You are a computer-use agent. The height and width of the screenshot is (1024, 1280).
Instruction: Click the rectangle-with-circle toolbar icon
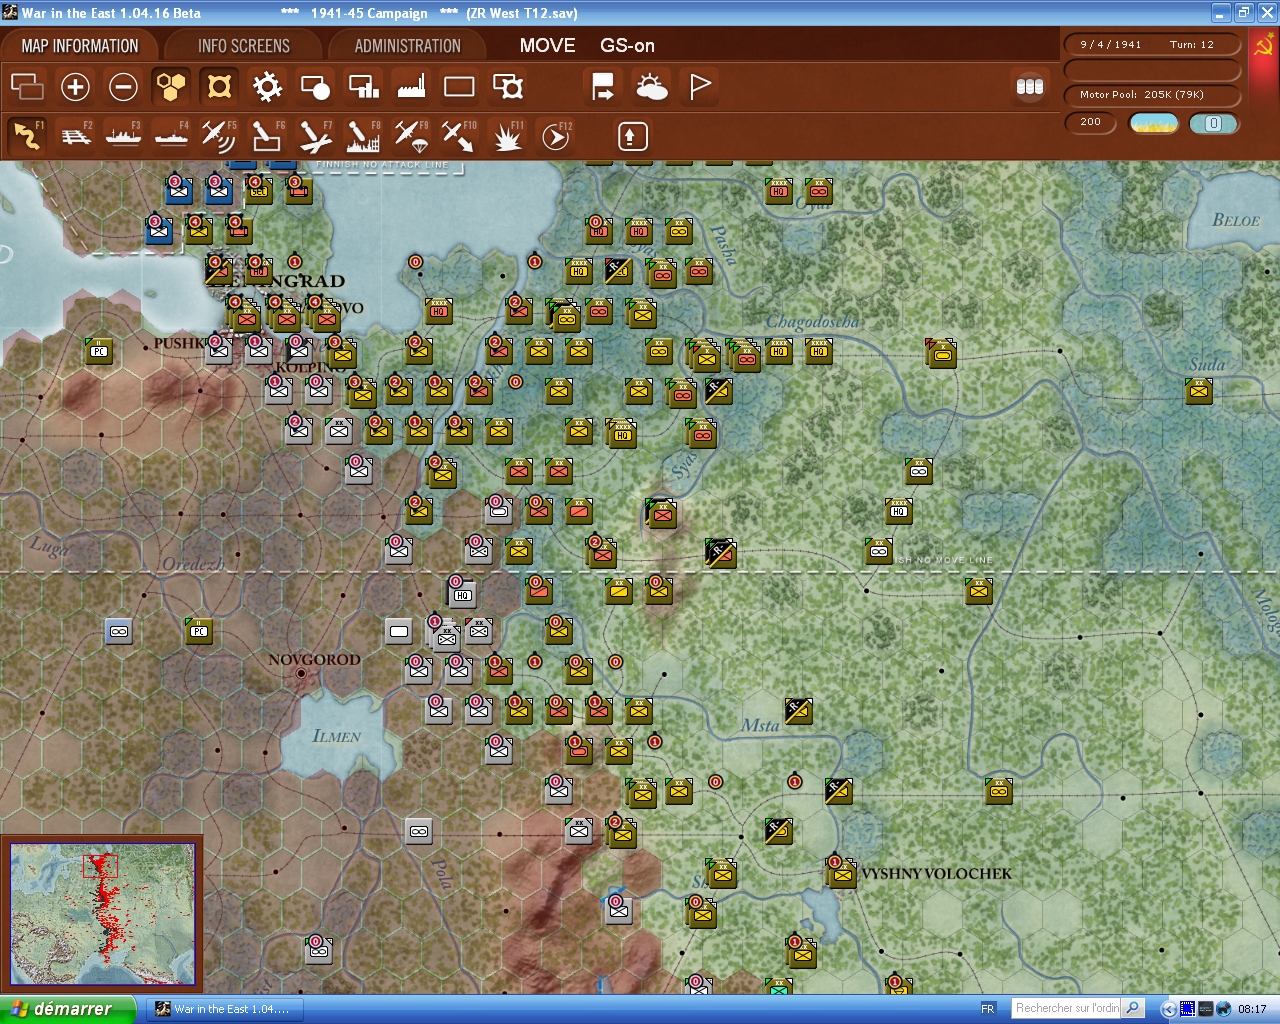tap(315, 87)
